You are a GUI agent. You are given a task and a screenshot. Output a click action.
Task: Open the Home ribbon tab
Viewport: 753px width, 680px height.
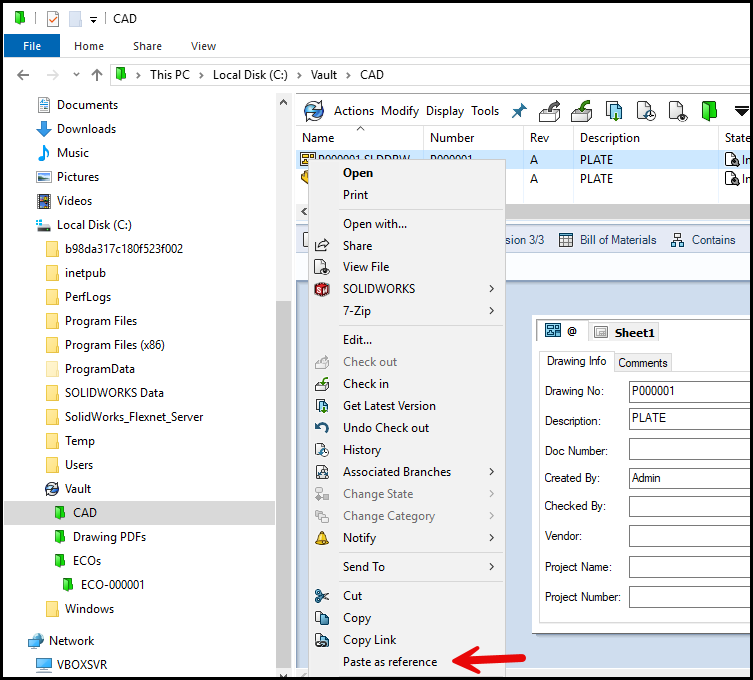[x=89, y=46]
